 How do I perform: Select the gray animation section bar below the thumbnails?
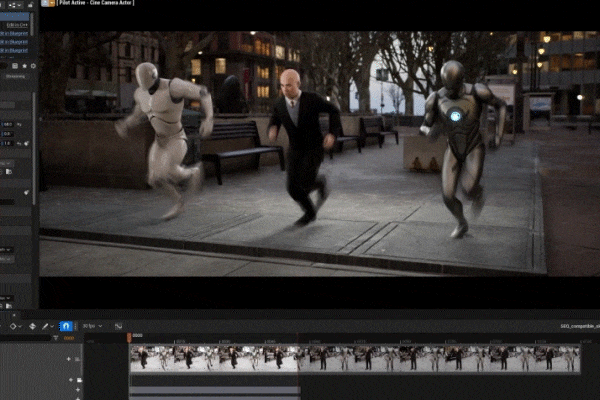[215, 390]
